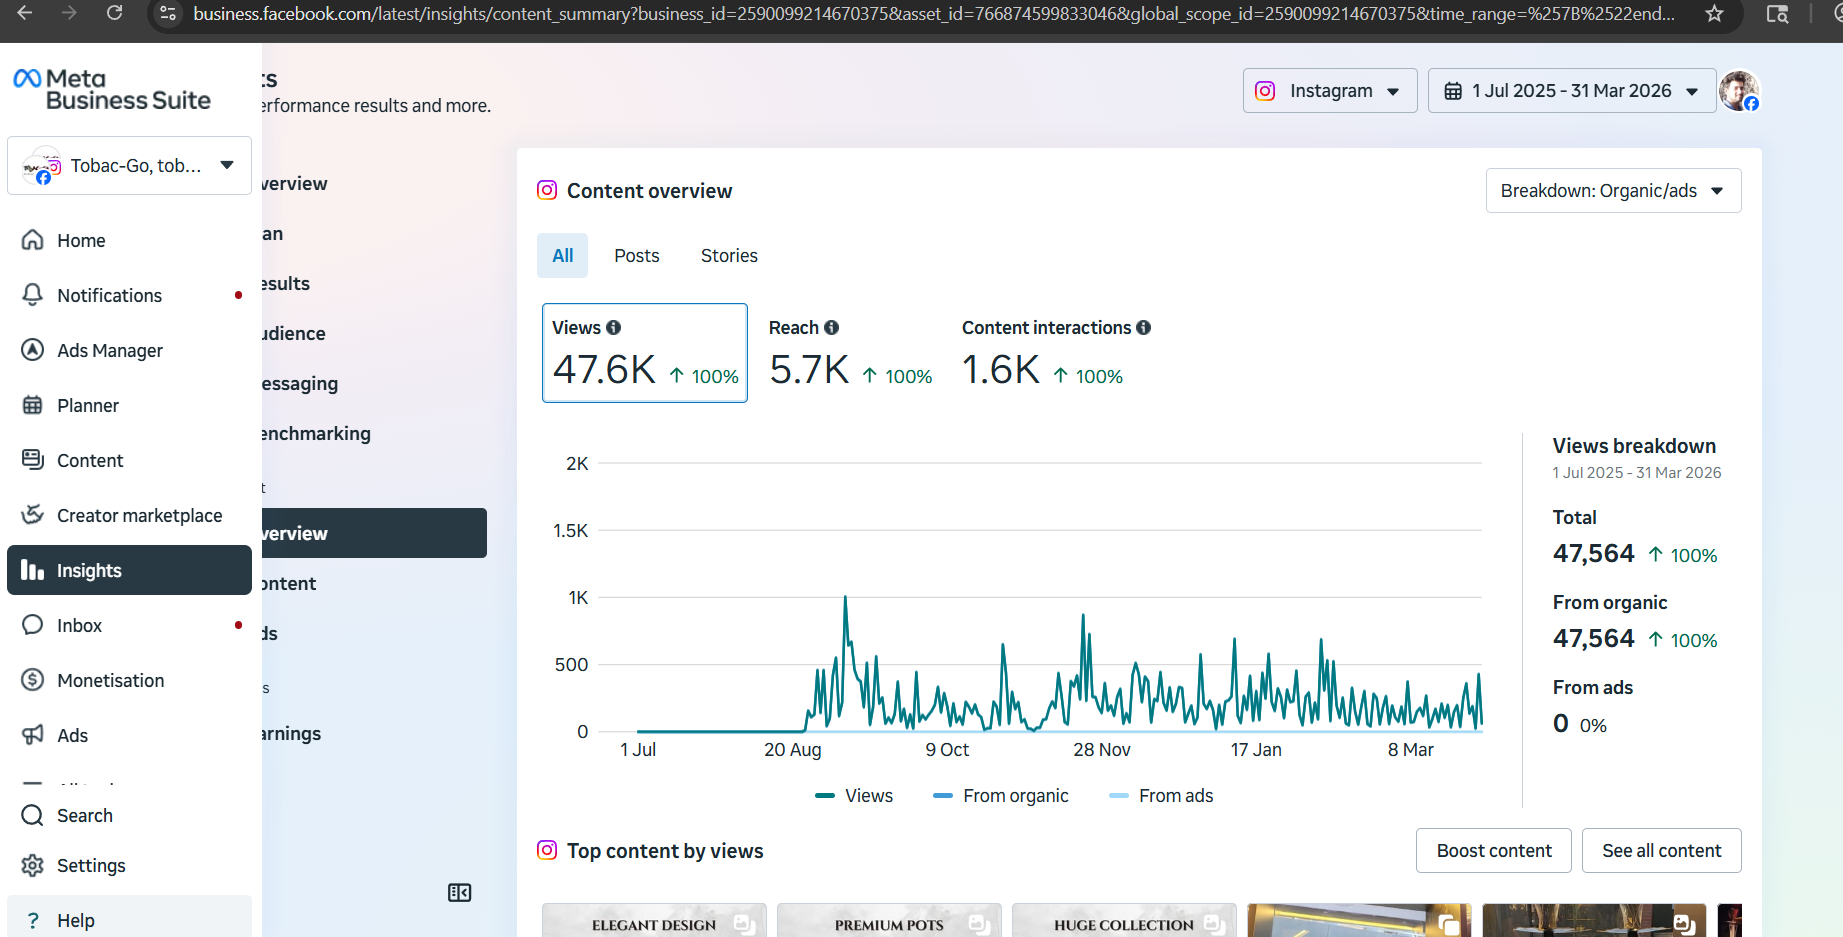Open the ELEGANT DESIGN post thumbnail
The width and height of the screenshot is (1843, 937).
654,920
